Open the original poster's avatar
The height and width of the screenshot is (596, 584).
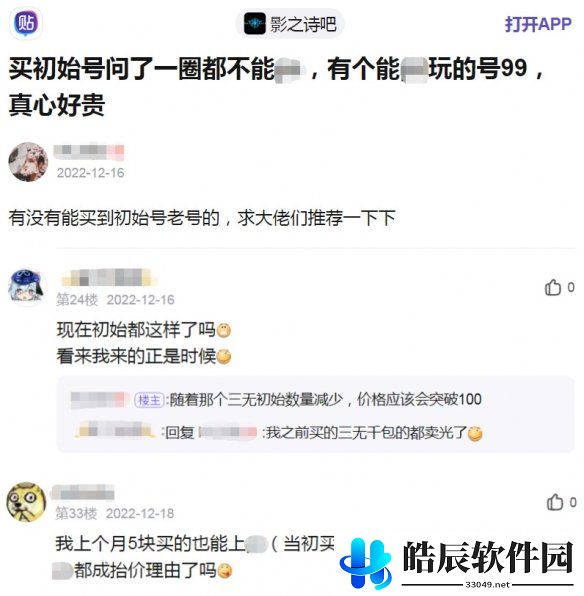pyautogui.click(x=29, y=162)
